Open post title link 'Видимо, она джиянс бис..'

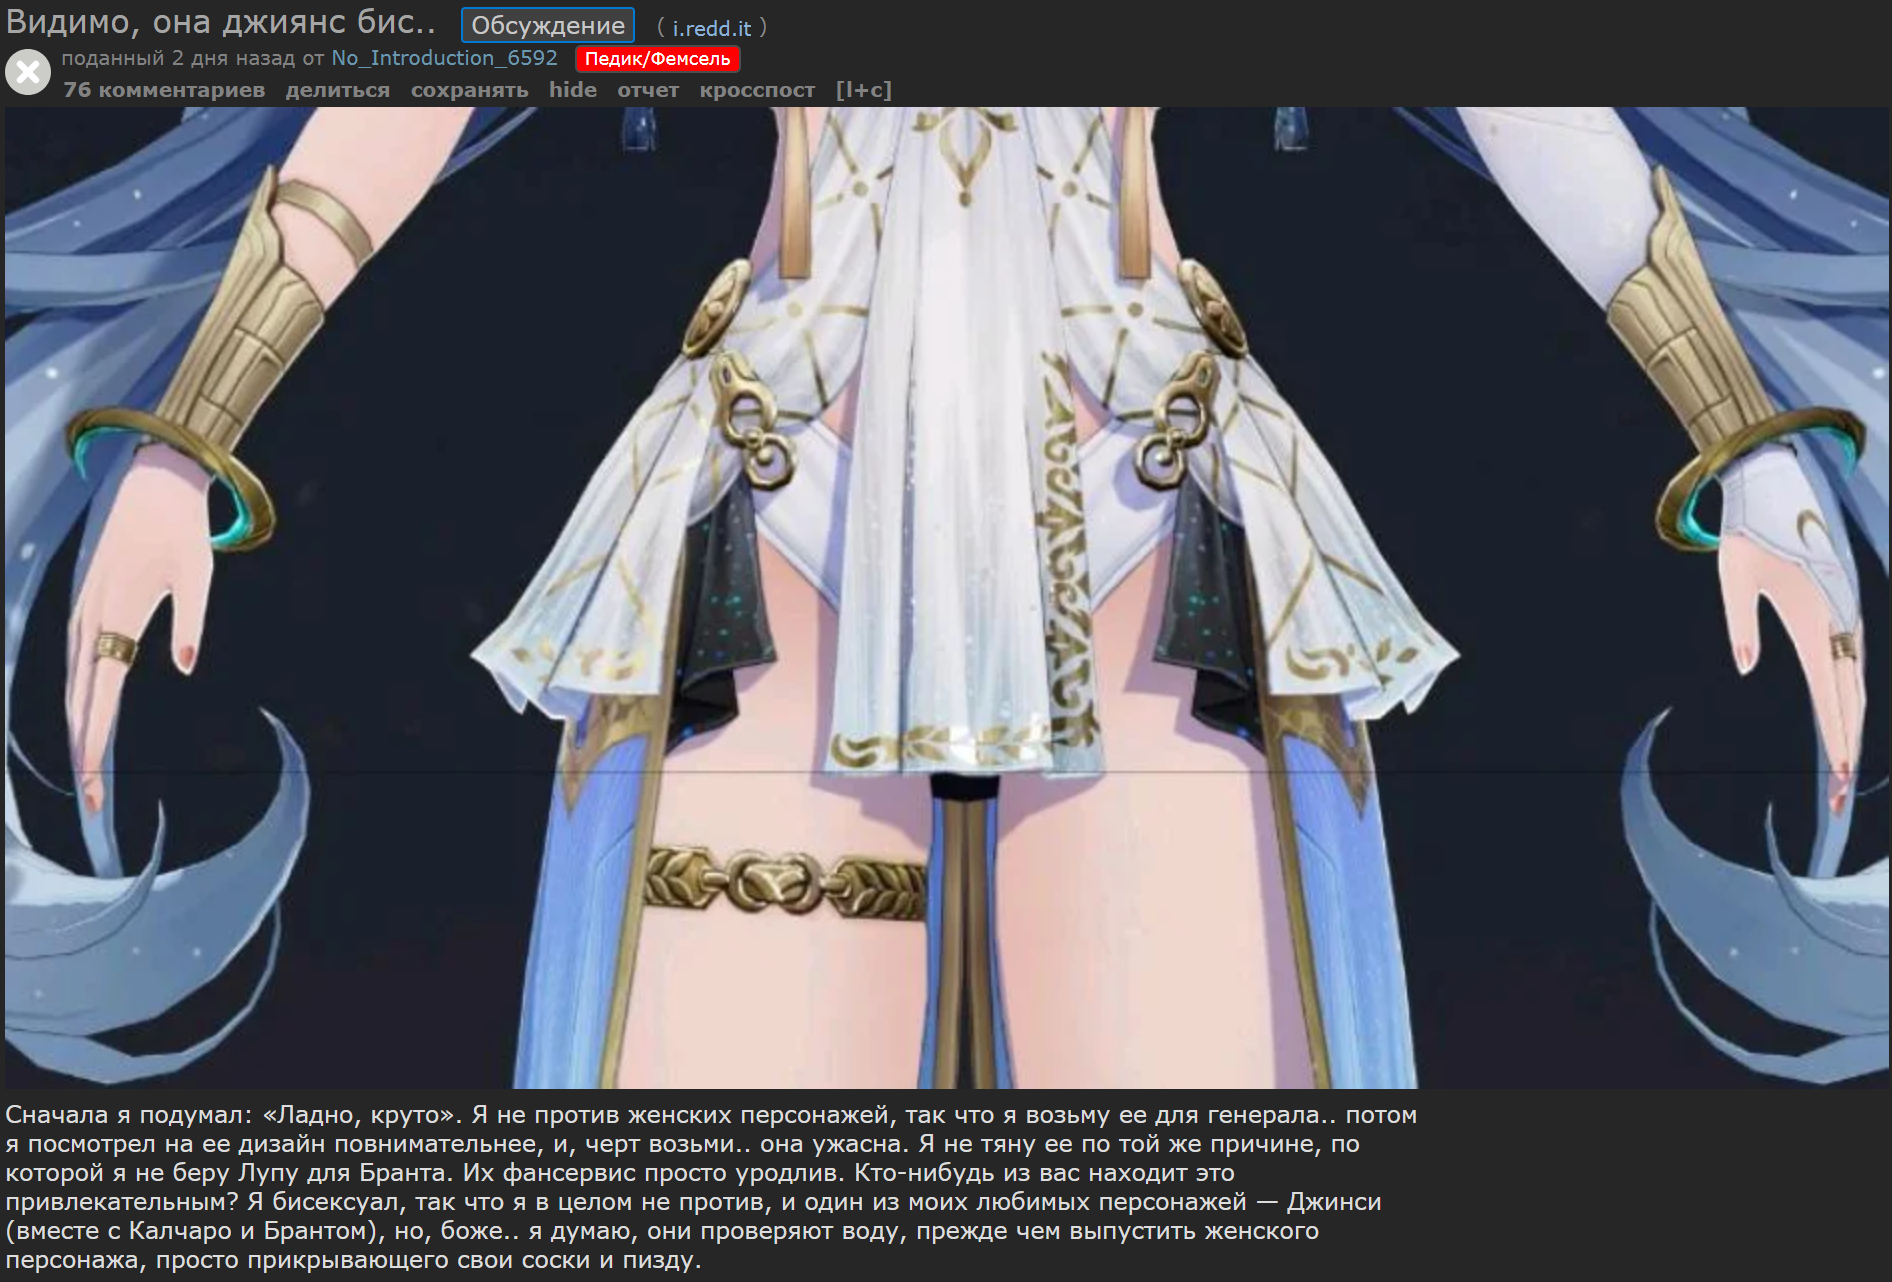(x=221, y=22)
